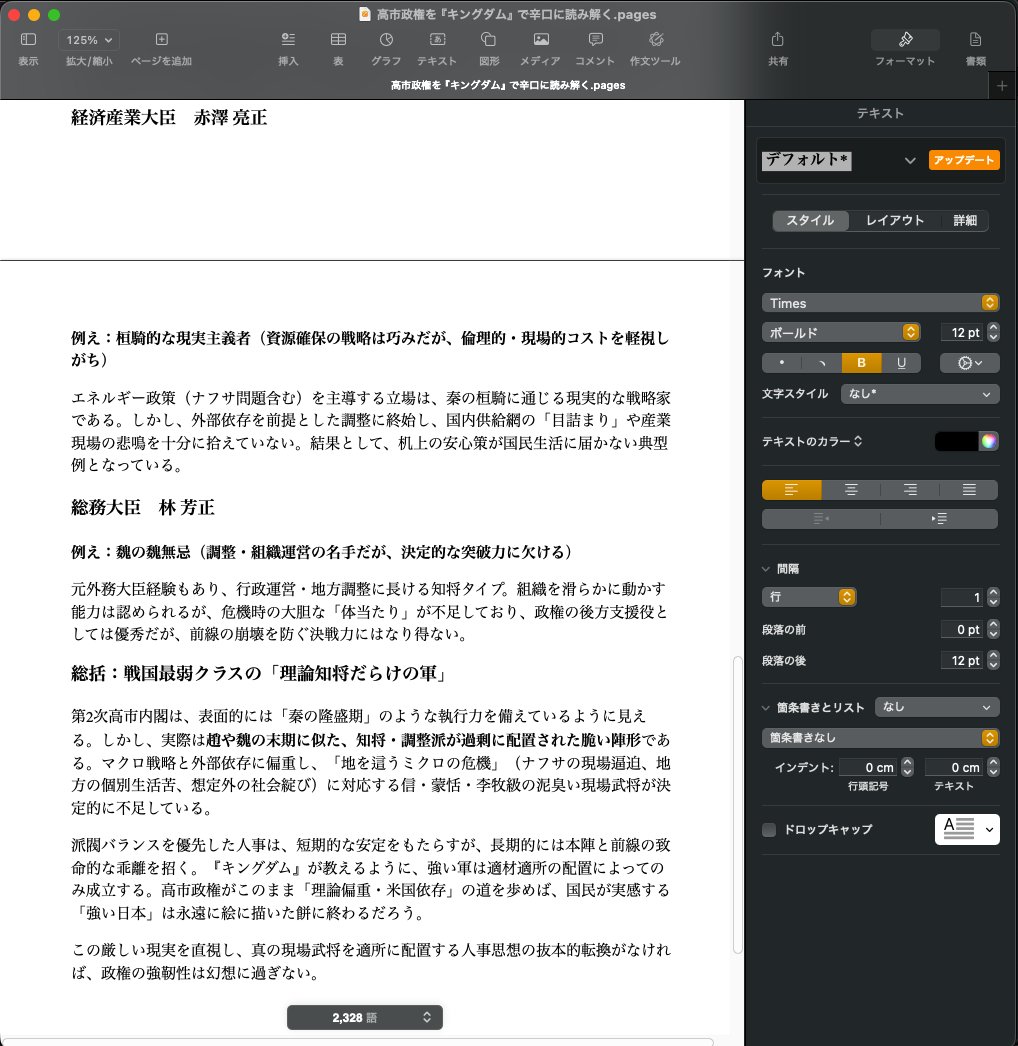
Task: Click the black text color swatch
Action: [x=956, y=441]
